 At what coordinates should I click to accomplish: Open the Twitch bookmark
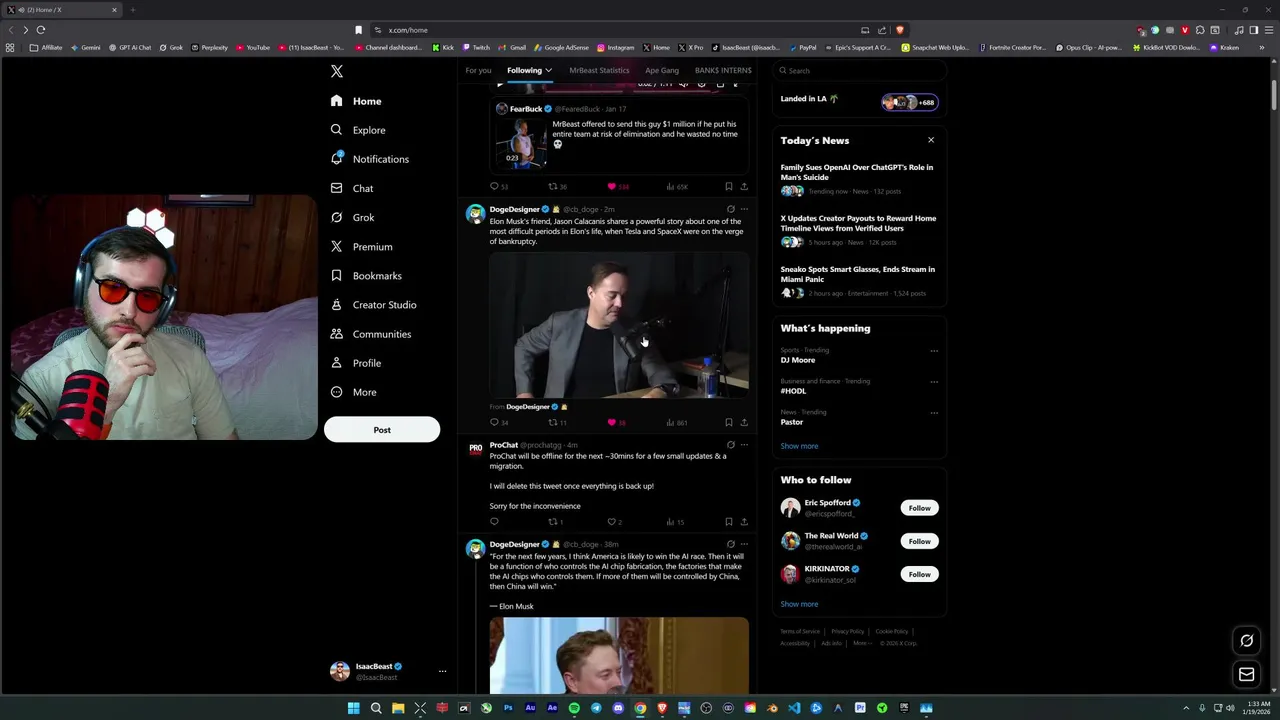tap(476, 47)
